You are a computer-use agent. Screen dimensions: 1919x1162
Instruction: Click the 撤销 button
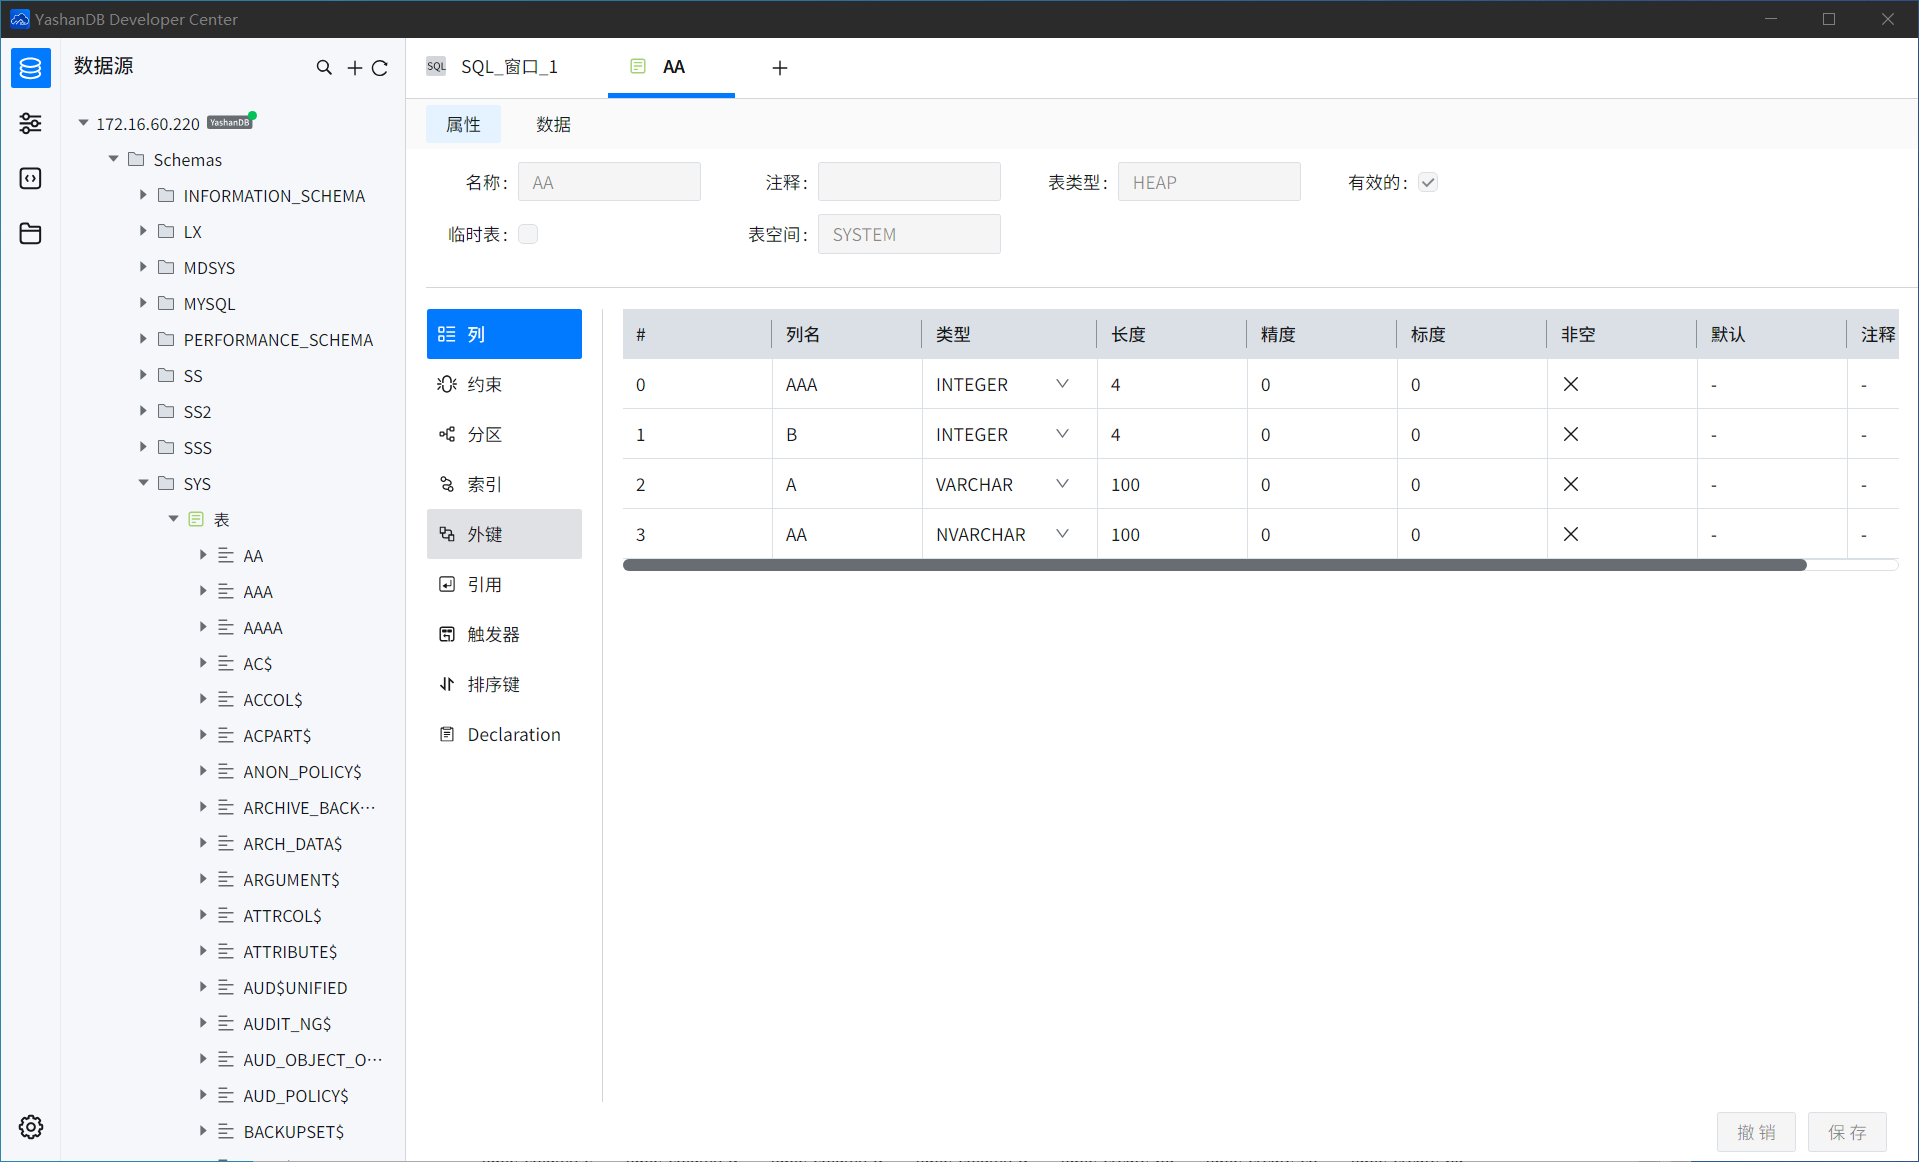1756,1132
